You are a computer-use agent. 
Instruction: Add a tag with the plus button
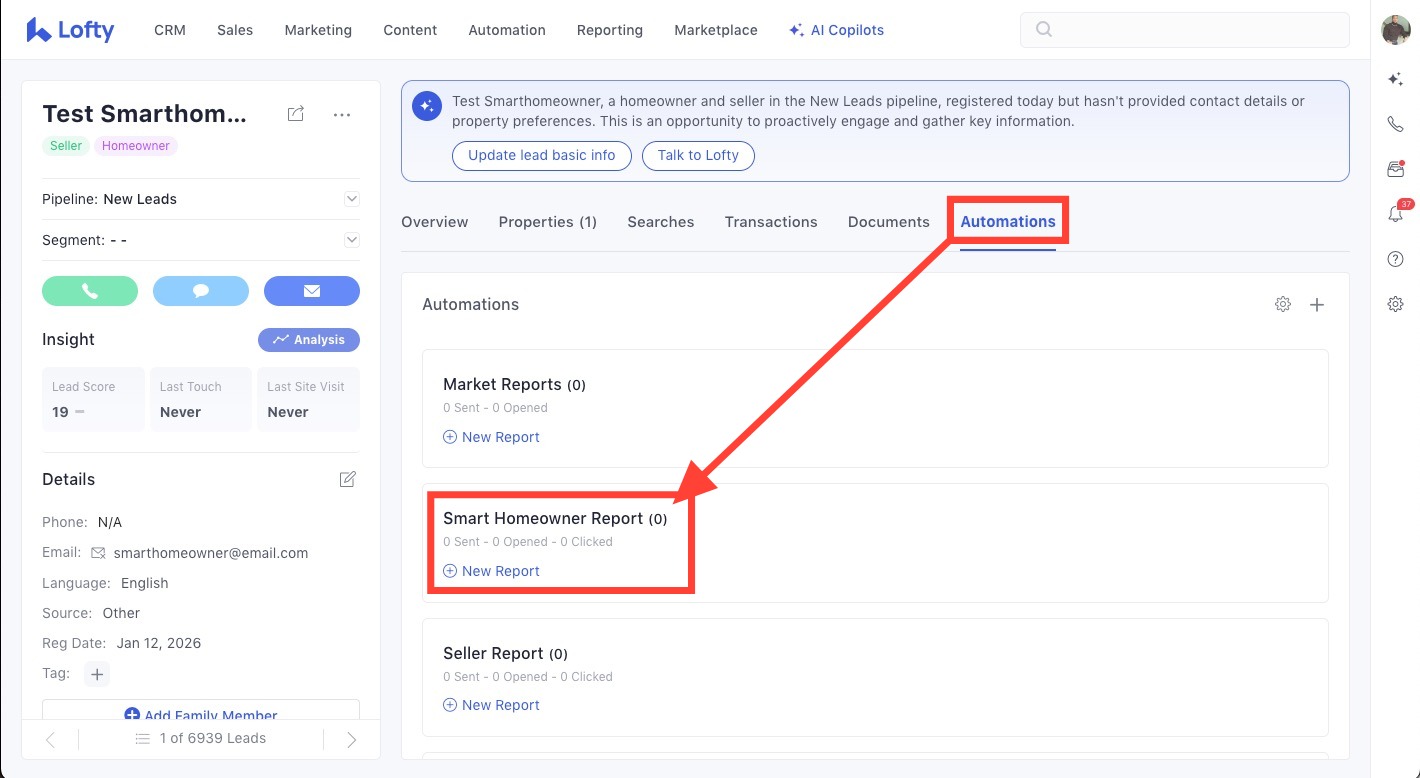97,674
